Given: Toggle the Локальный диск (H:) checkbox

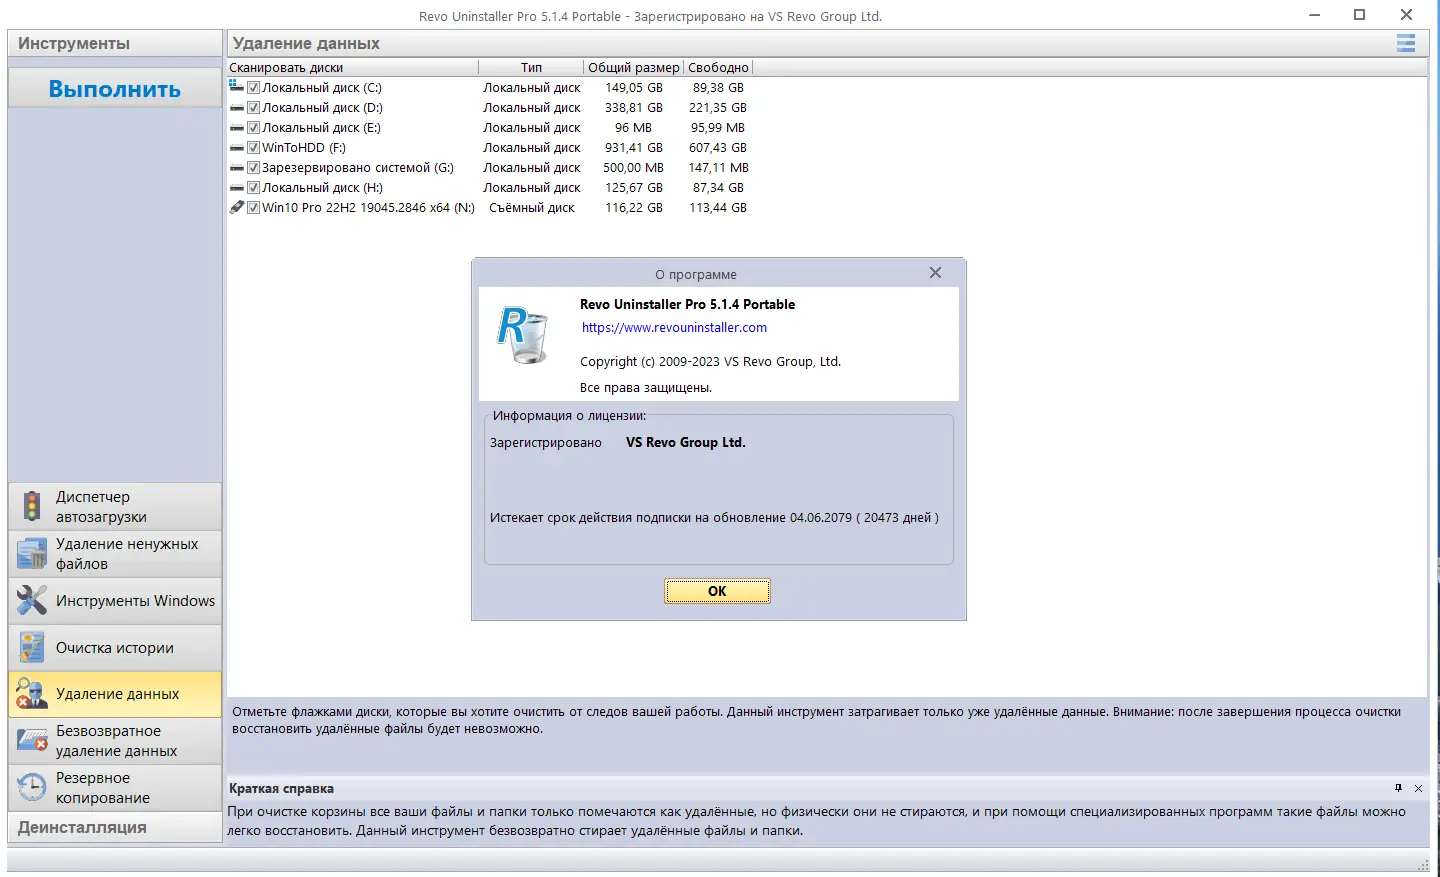Looking at the screenshot, I should click(x=254, y=187).
